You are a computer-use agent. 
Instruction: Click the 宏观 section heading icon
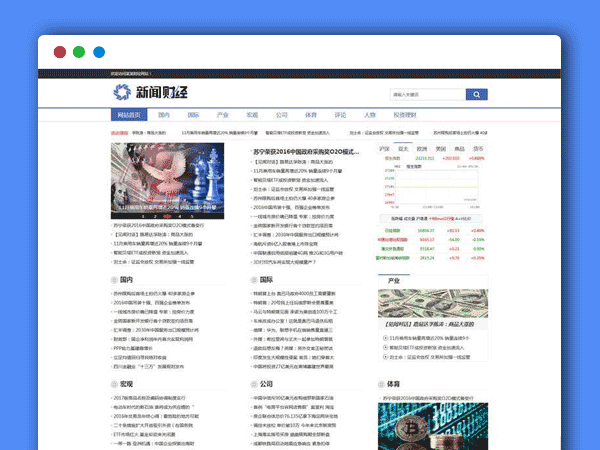[112, 383]
